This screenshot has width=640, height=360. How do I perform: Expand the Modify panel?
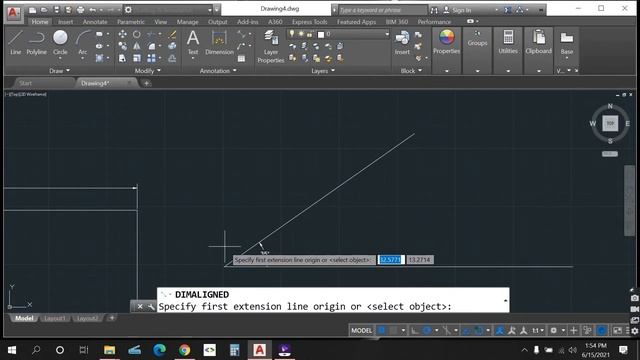click(147, 71)
